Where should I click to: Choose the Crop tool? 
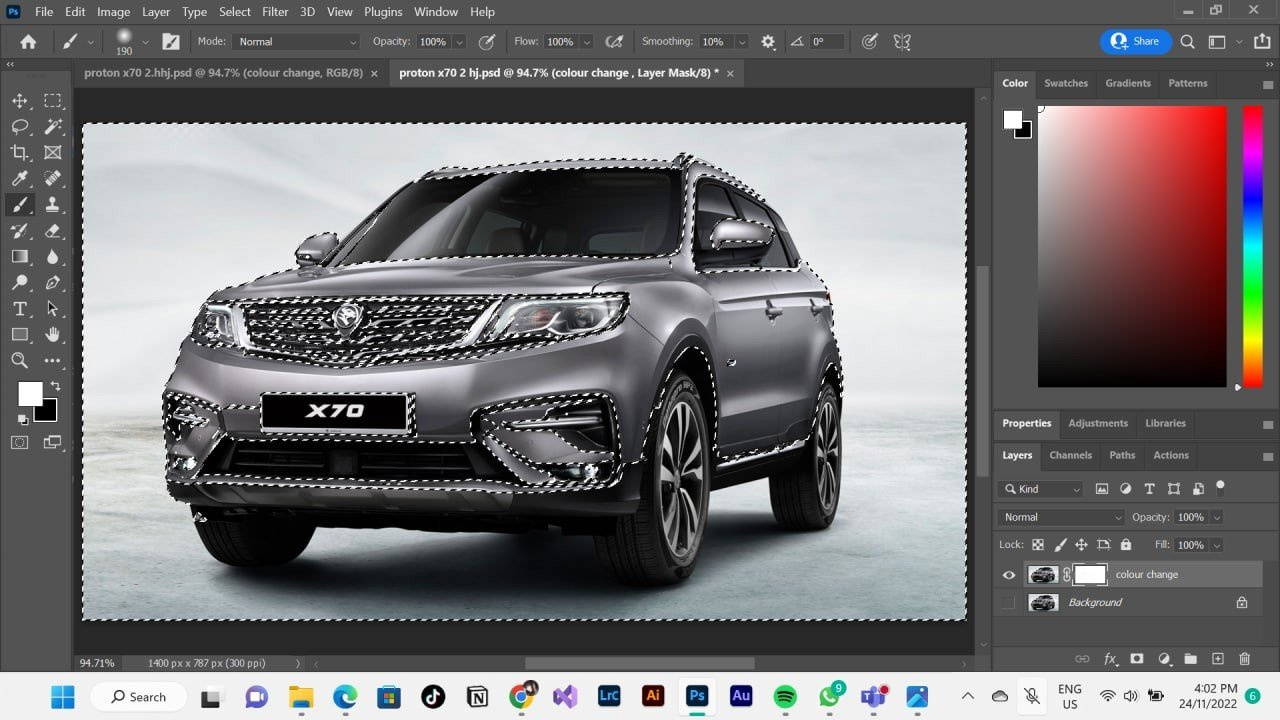point(19,153)
